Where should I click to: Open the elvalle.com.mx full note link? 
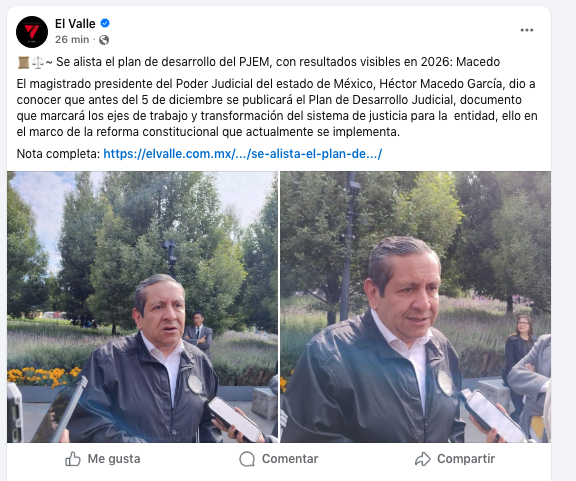tap(243, 154)
